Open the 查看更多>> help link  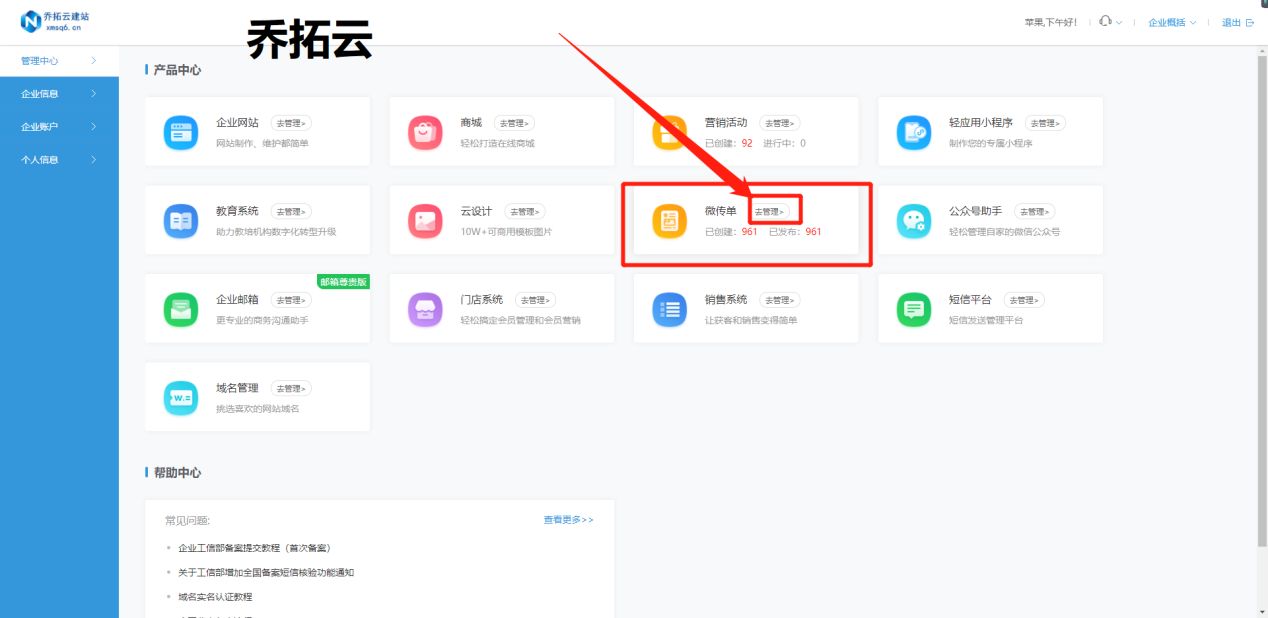pyautogui.click(x=568, y=520)
